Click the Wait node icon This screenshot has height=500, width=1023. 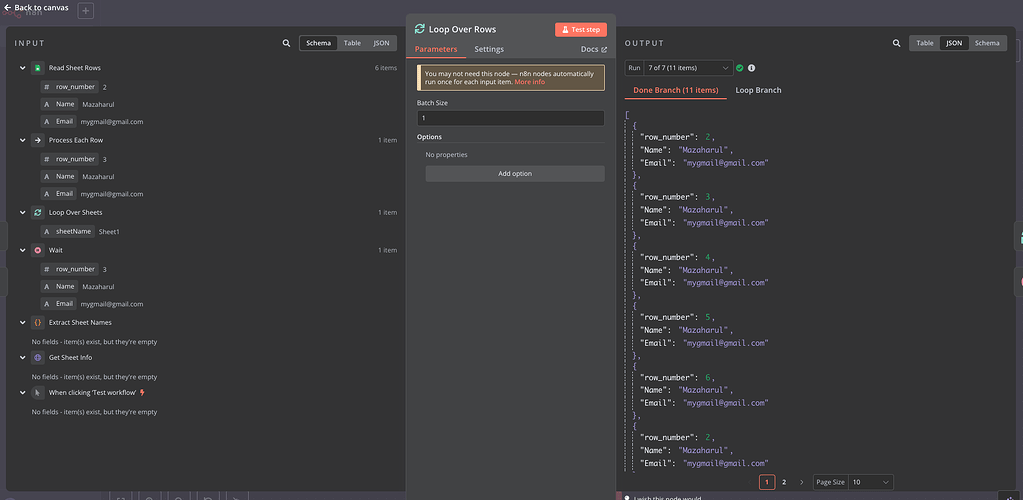(37, 250)
